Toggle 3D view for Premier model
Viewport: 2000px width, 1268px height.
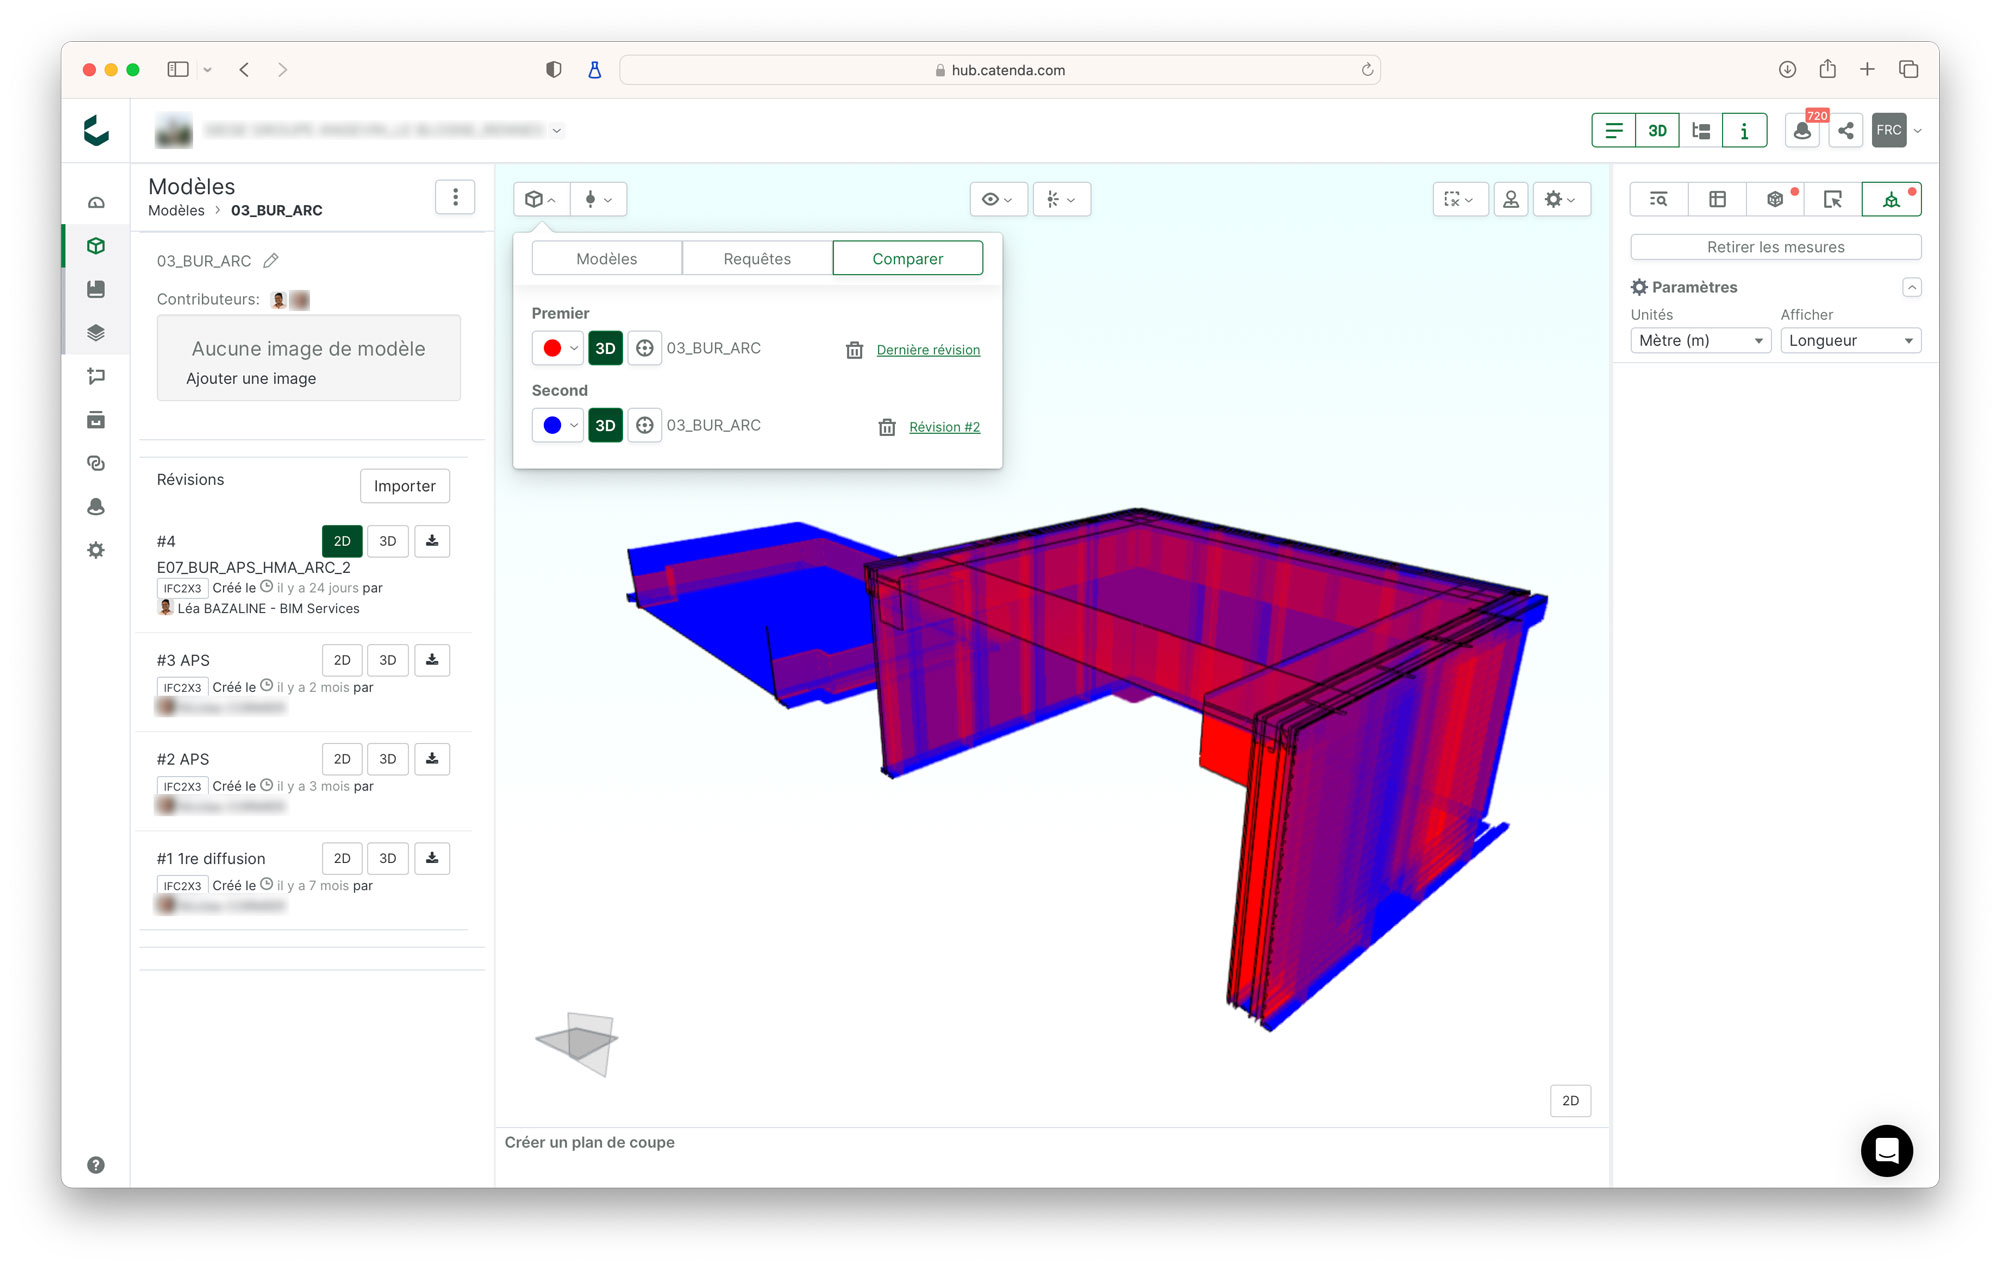coord(605,349)
